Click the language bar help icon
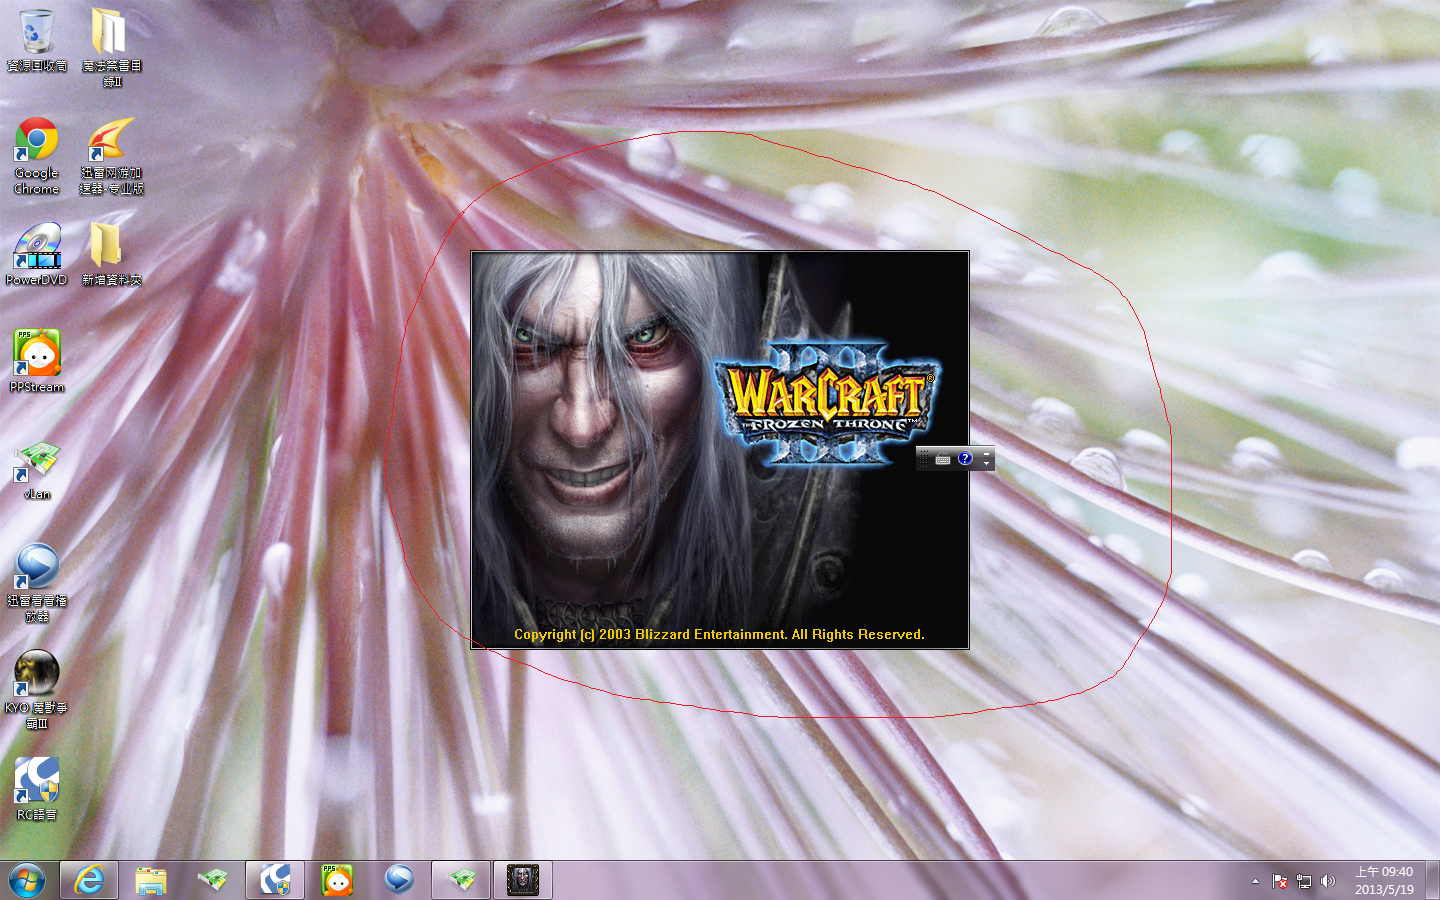 pos(965,459)
